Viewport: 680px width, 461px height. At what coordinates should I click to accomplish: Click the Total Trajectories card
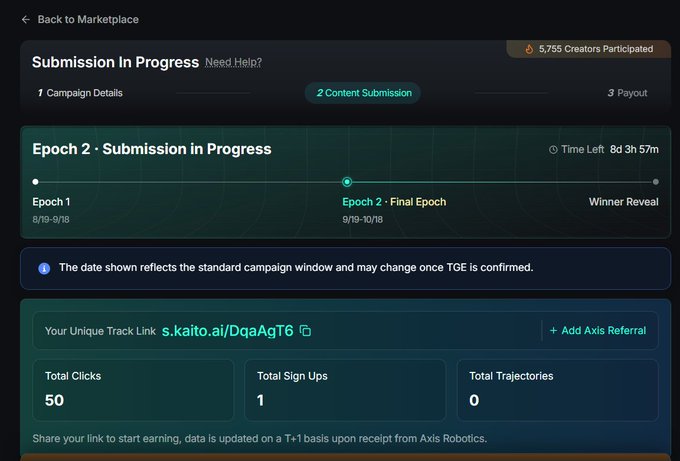click(x=558, y=390)
